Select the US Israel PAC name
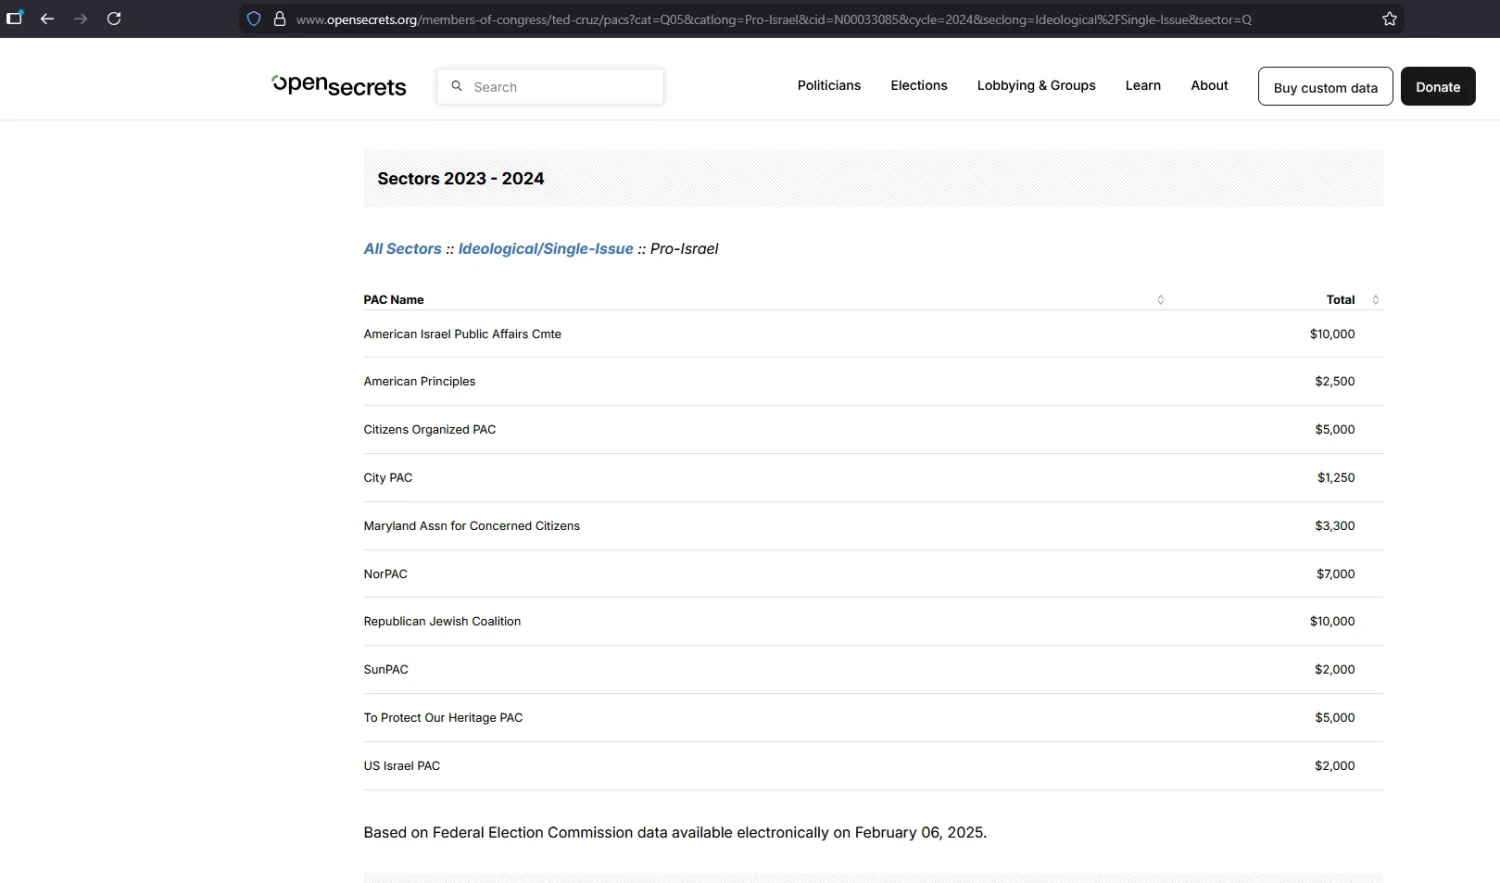Image resolution: width=1500 pixels, height=883 pixels. pyautogui.click(x=402, y=766)
